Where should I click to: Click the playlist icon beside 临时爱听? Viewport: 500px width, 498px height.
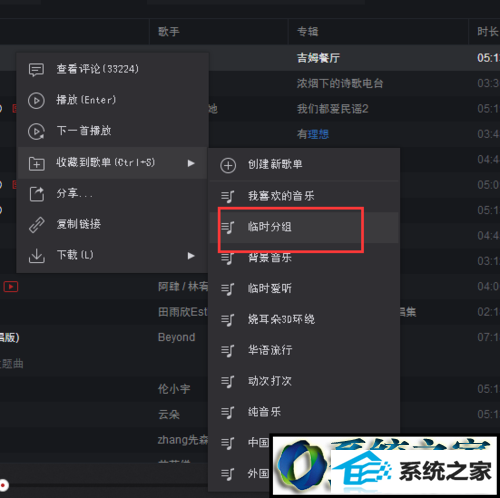(228, 289)
